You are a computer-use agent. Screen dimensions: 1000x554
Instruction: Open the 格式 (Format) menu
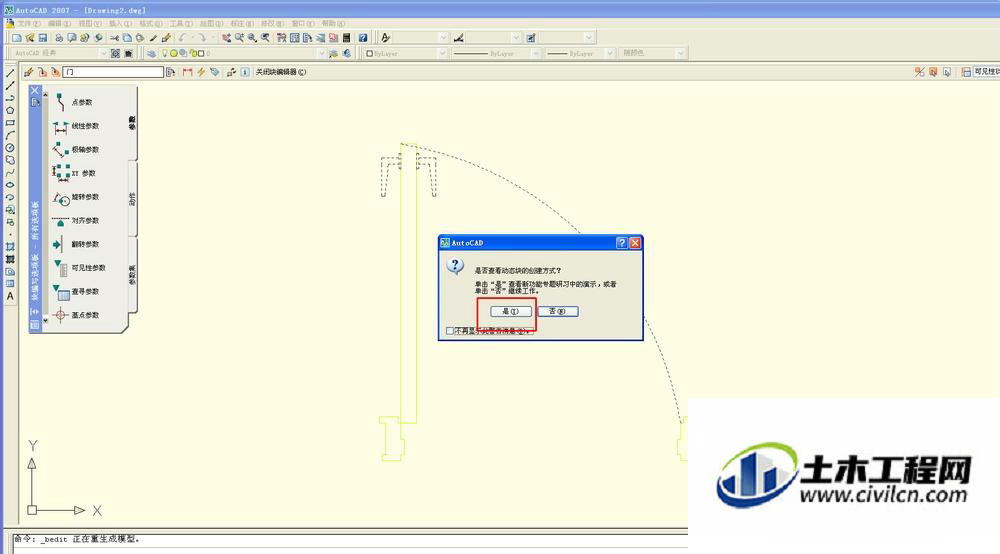[x=151, y=24]
